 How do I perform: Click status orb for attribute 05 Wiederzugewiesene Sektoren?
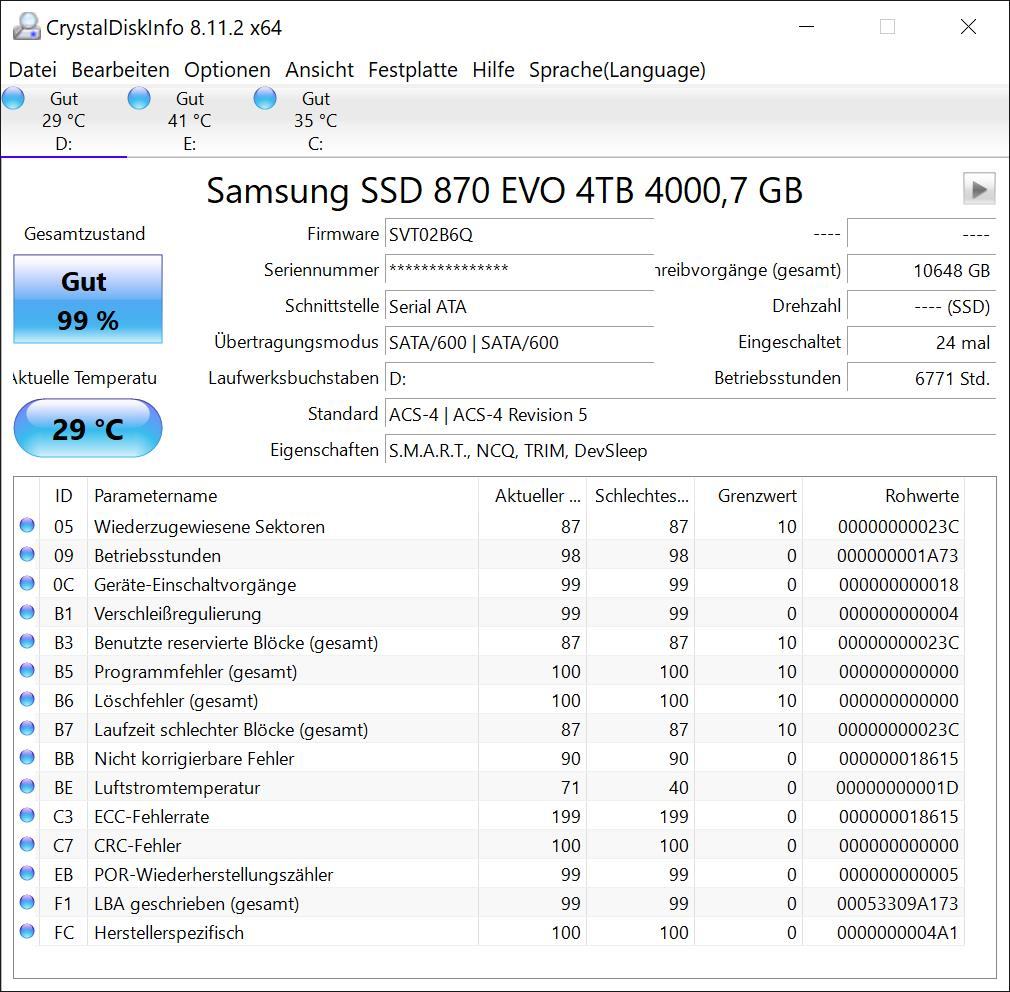(27, 525)
